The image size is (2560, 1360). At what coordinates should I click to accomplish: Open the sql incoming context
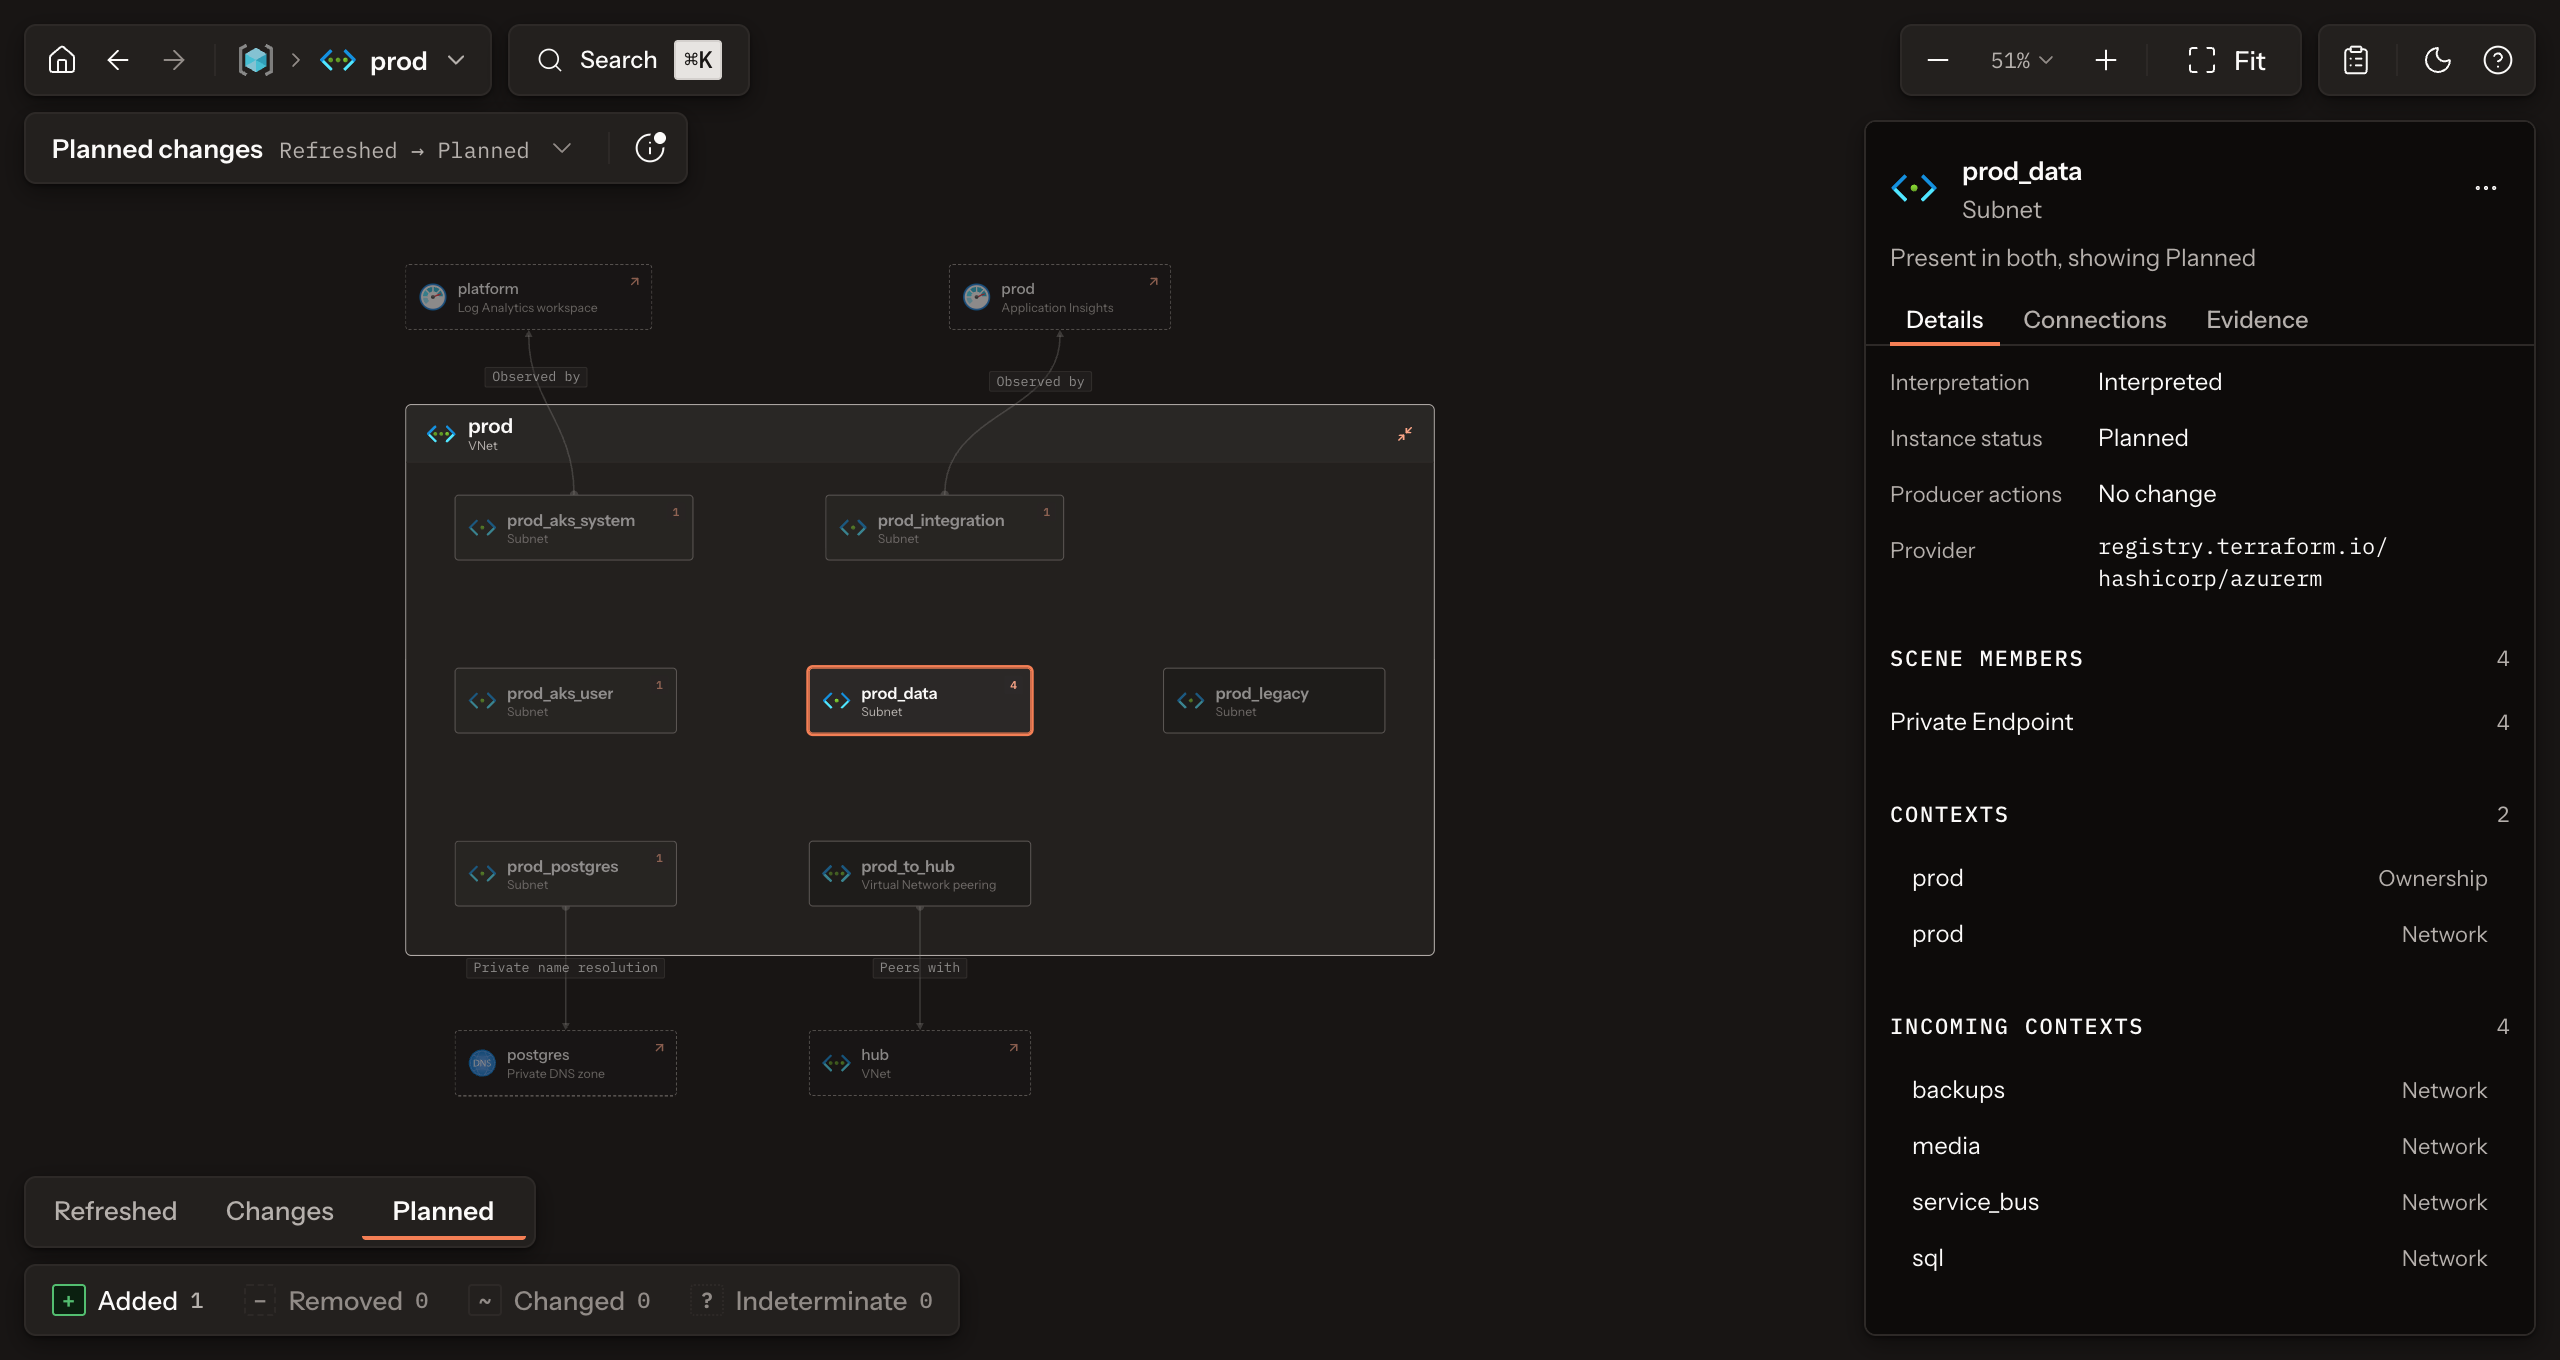pos(2199,1258)
